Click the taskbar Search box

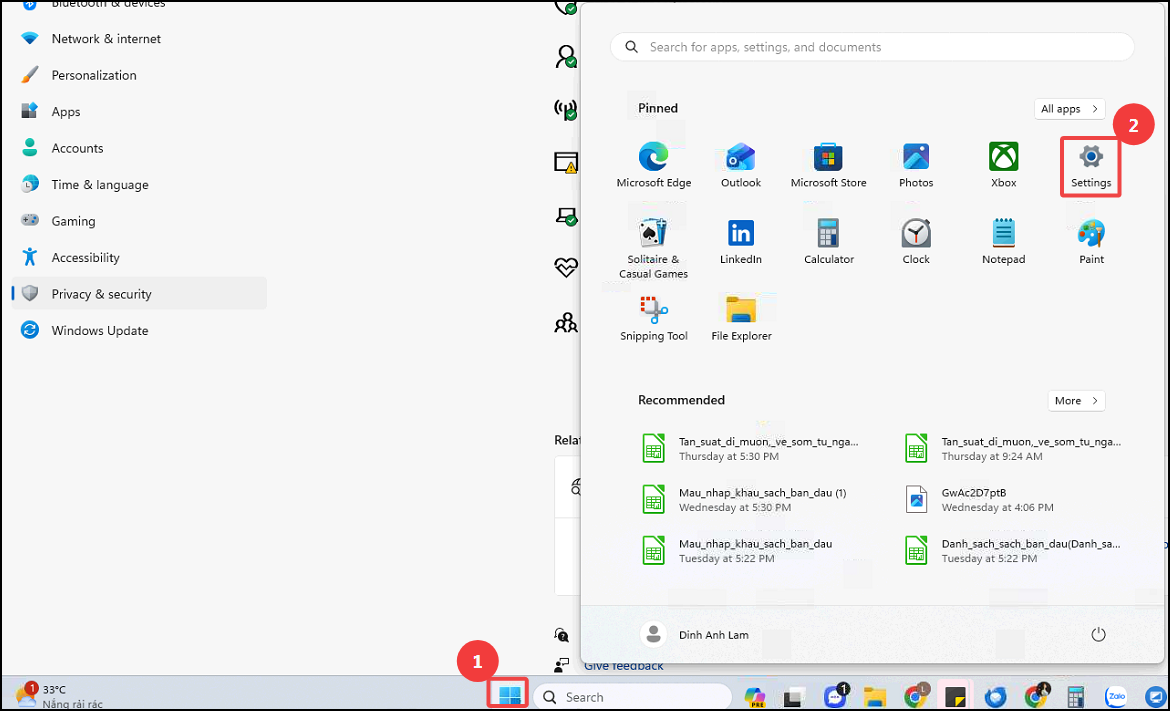(x=632, y=697)
